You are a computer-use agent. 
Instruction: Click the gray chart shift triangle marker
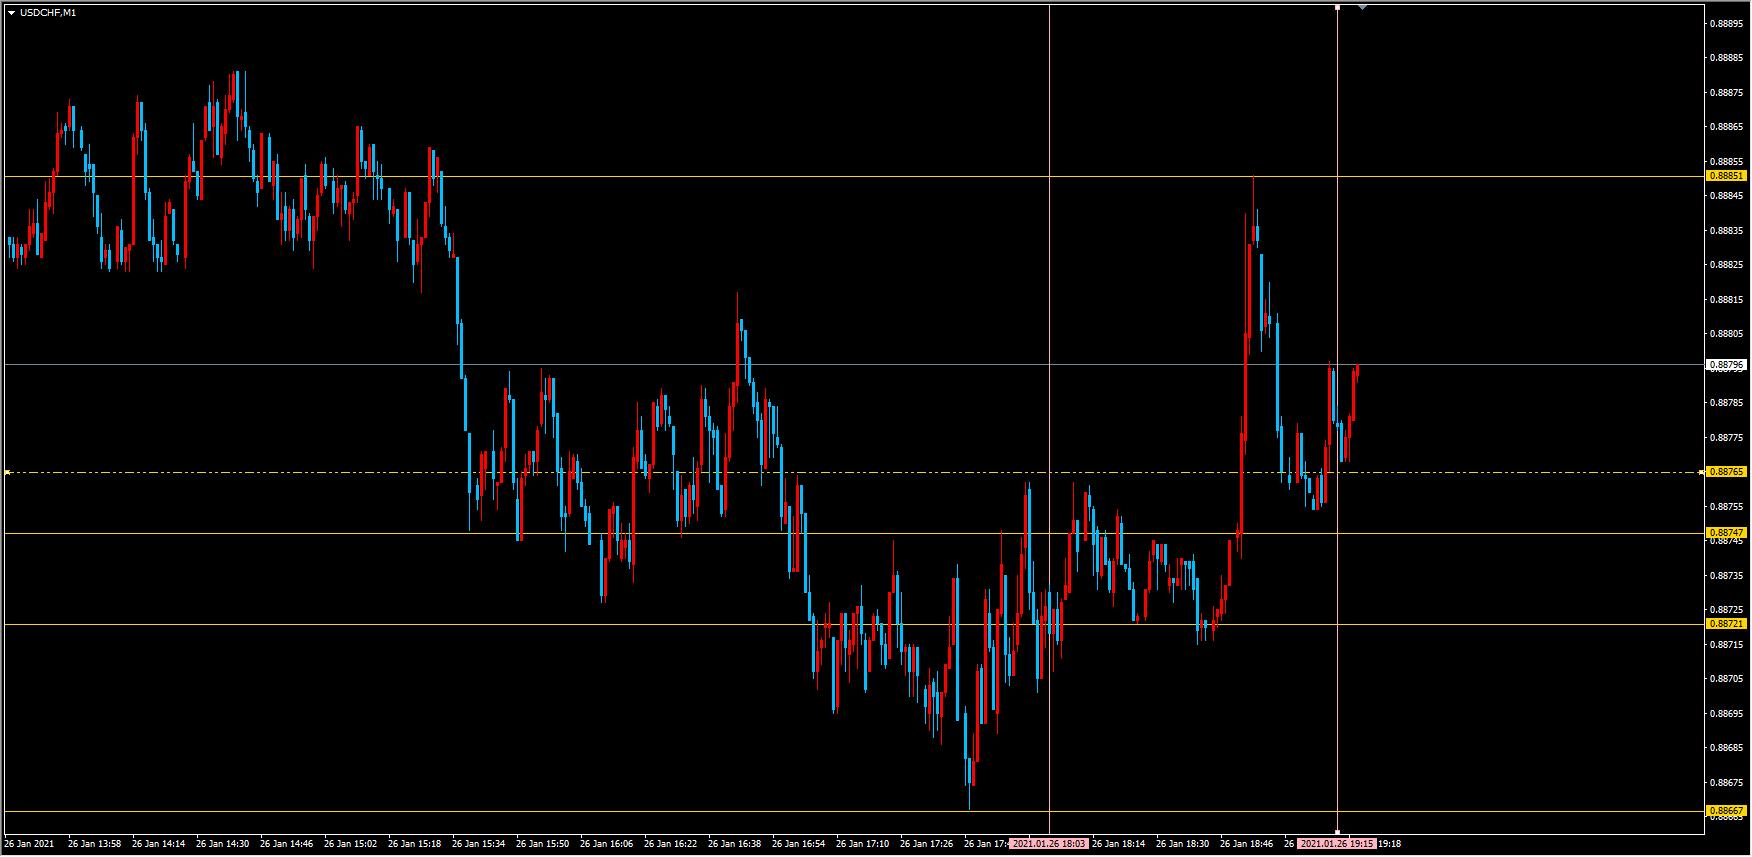click(1362, 7)
